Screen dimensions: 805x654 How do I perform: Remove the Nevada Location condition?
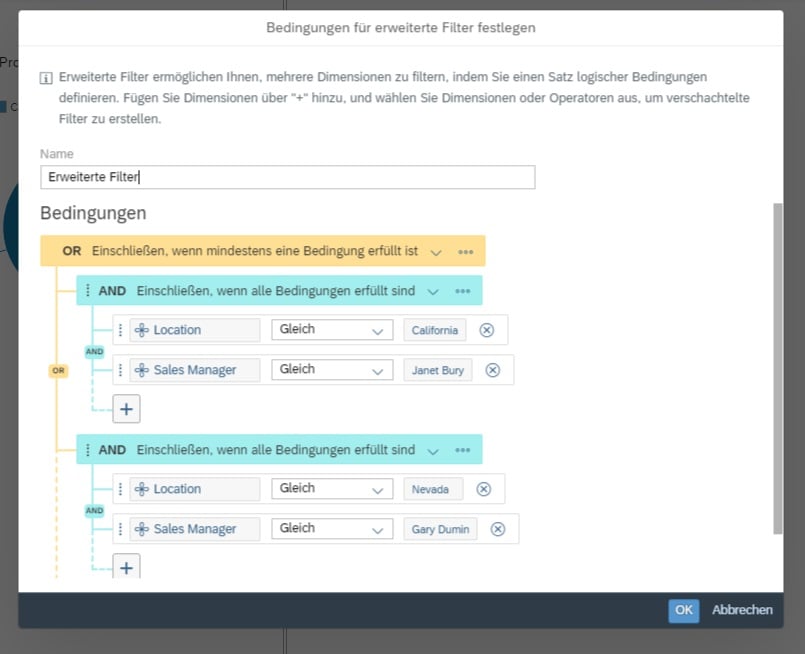pos(484,489)
